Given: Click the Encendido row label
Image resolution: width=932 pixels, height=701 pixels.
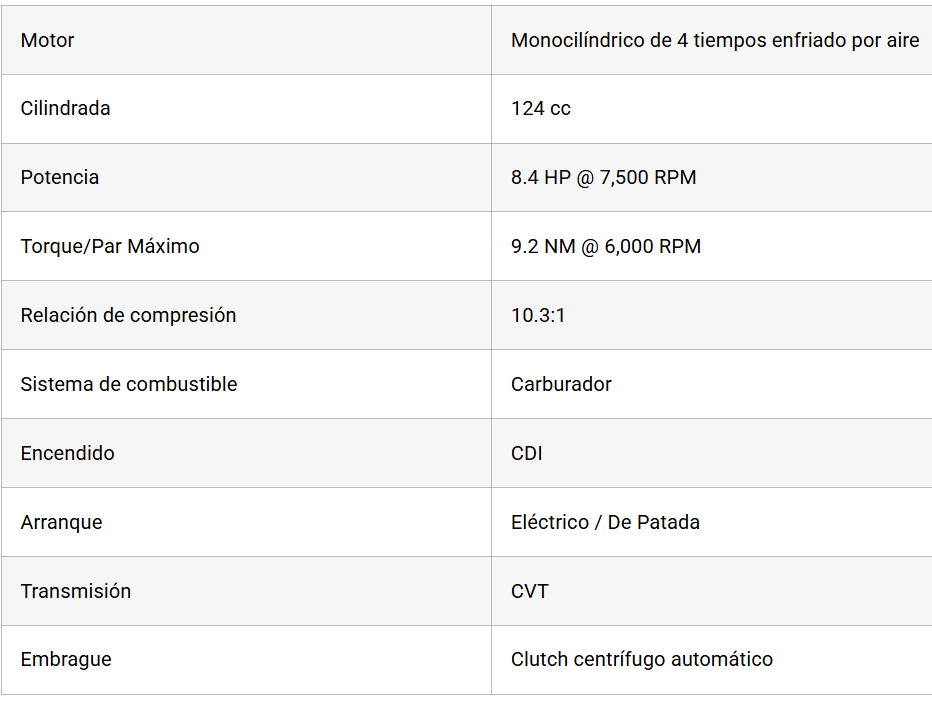Looking at the screenshot, I should click(67, 453).
